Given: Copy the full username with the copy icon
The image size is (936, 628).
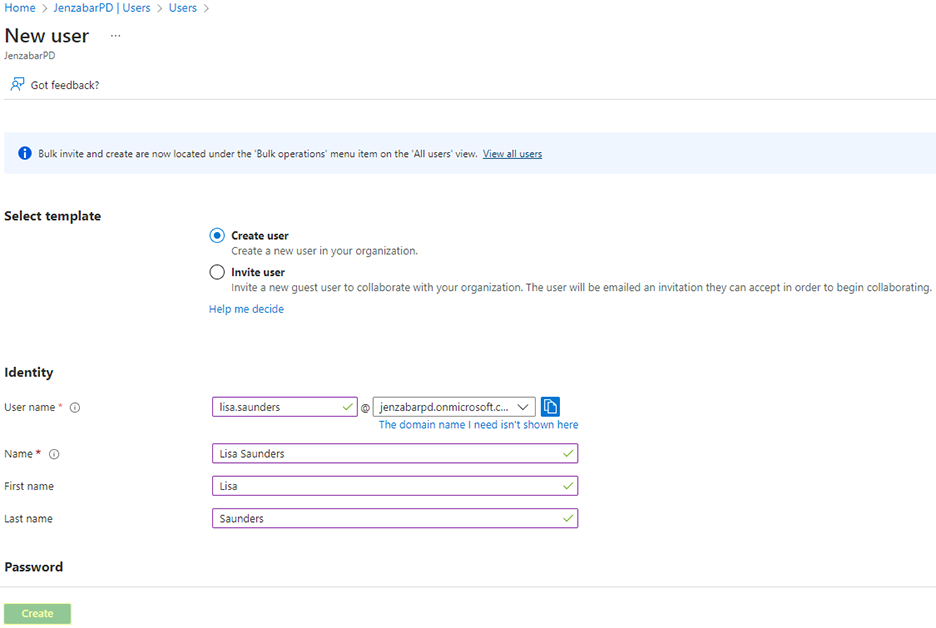Looking at the screenshot, I should coord(550,406).
